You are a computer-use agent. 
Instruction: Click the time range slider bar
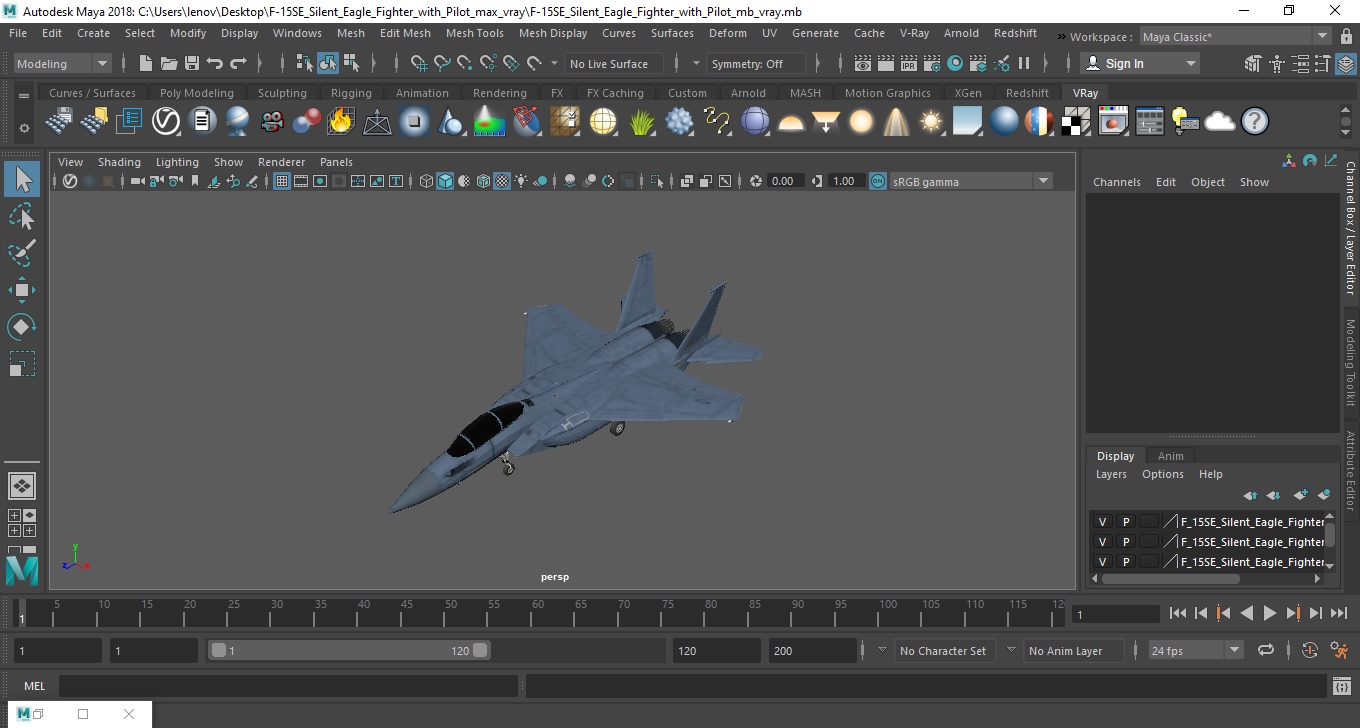(x=350, y=650)
